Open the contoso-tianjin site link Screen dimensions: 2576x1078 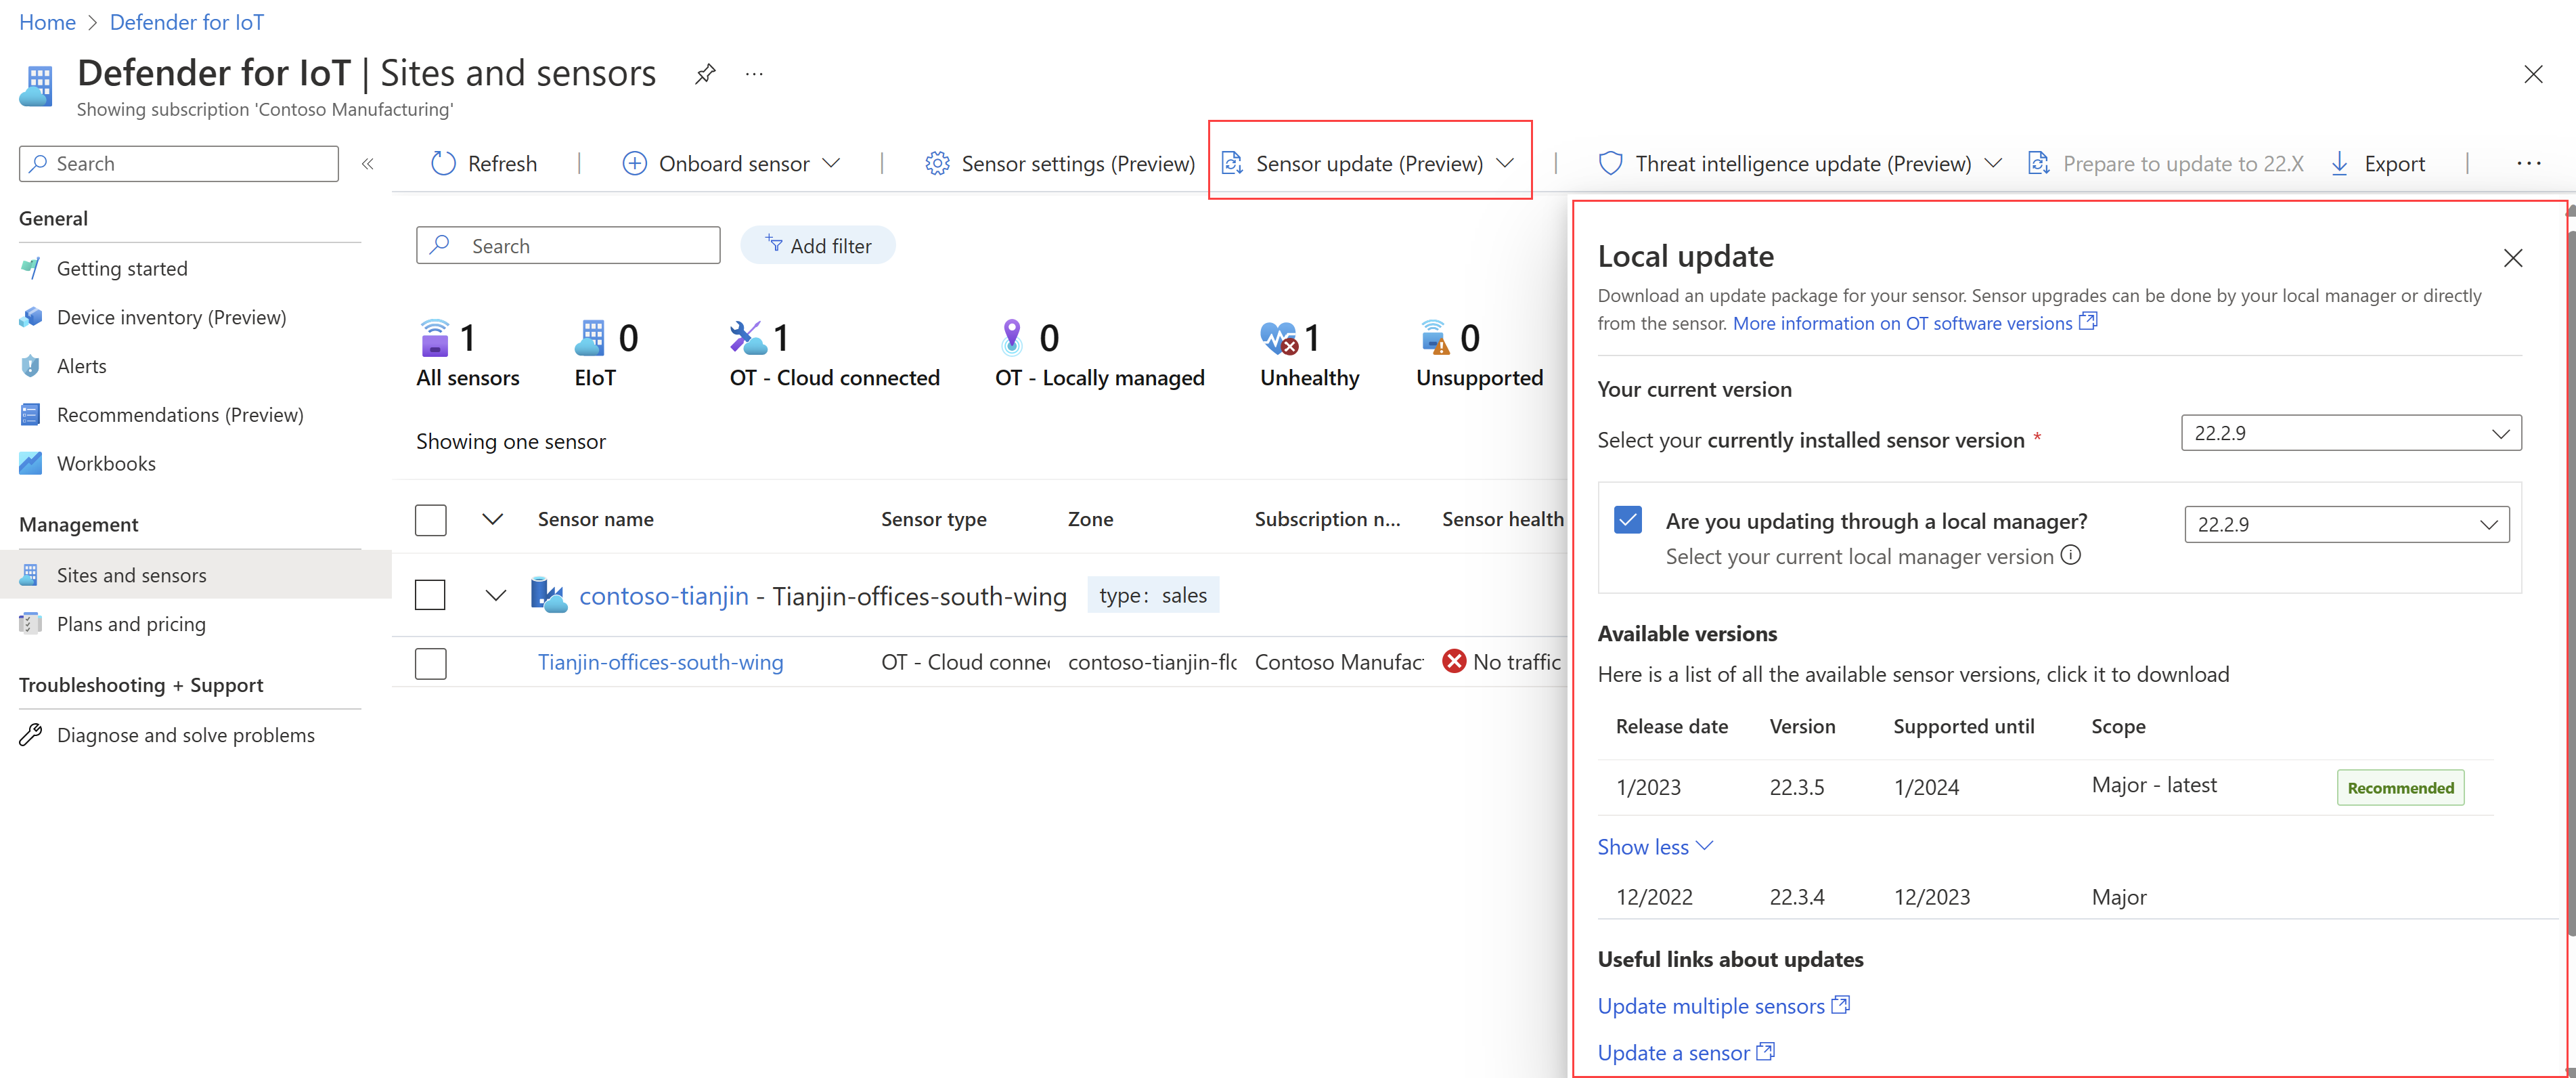pos(664,596)
